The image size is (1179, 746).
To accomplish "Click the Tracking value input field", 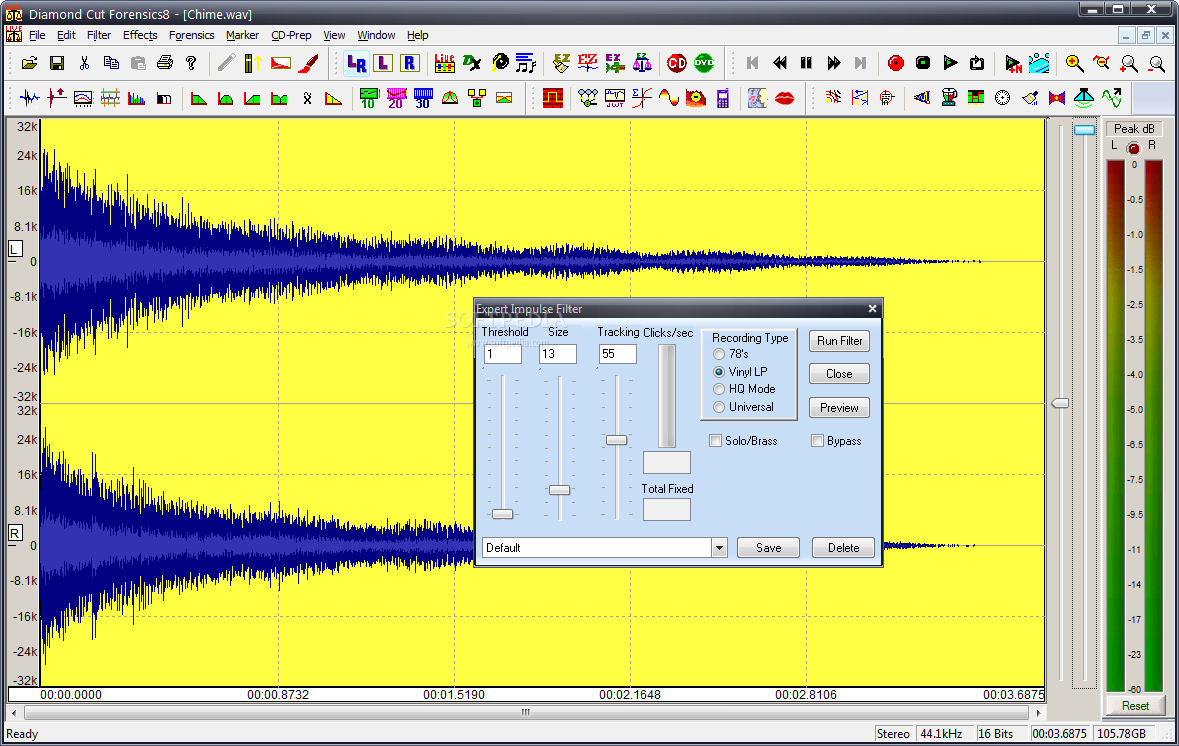I will click(x=618, y=353).
